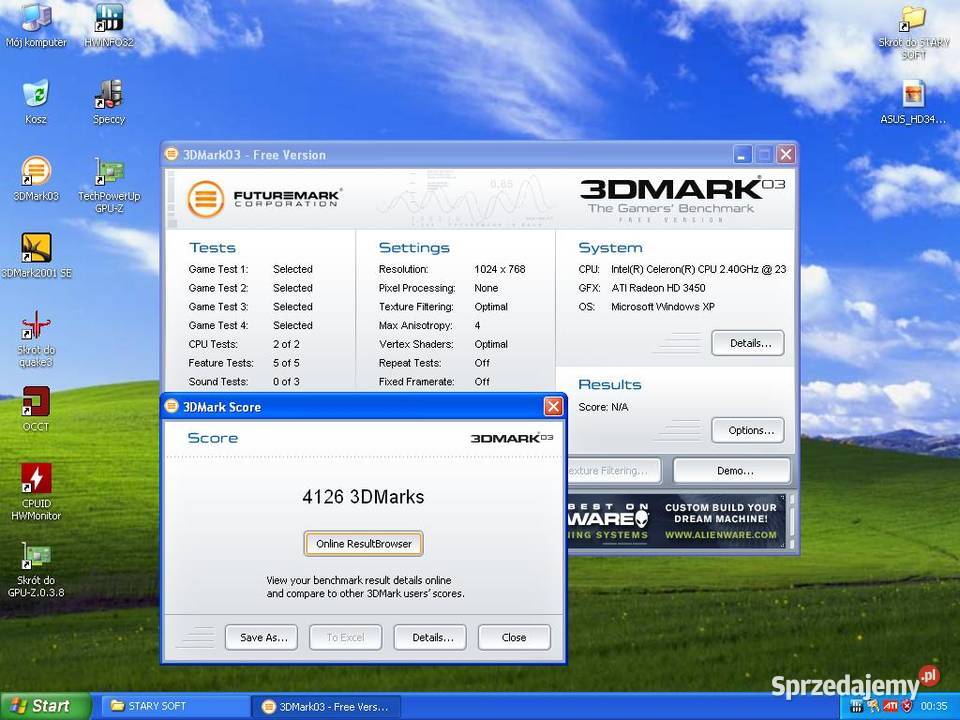The height and width of the screenshot is (720, 960).
Task: Click the Save As... button
Action: (262, 637)
